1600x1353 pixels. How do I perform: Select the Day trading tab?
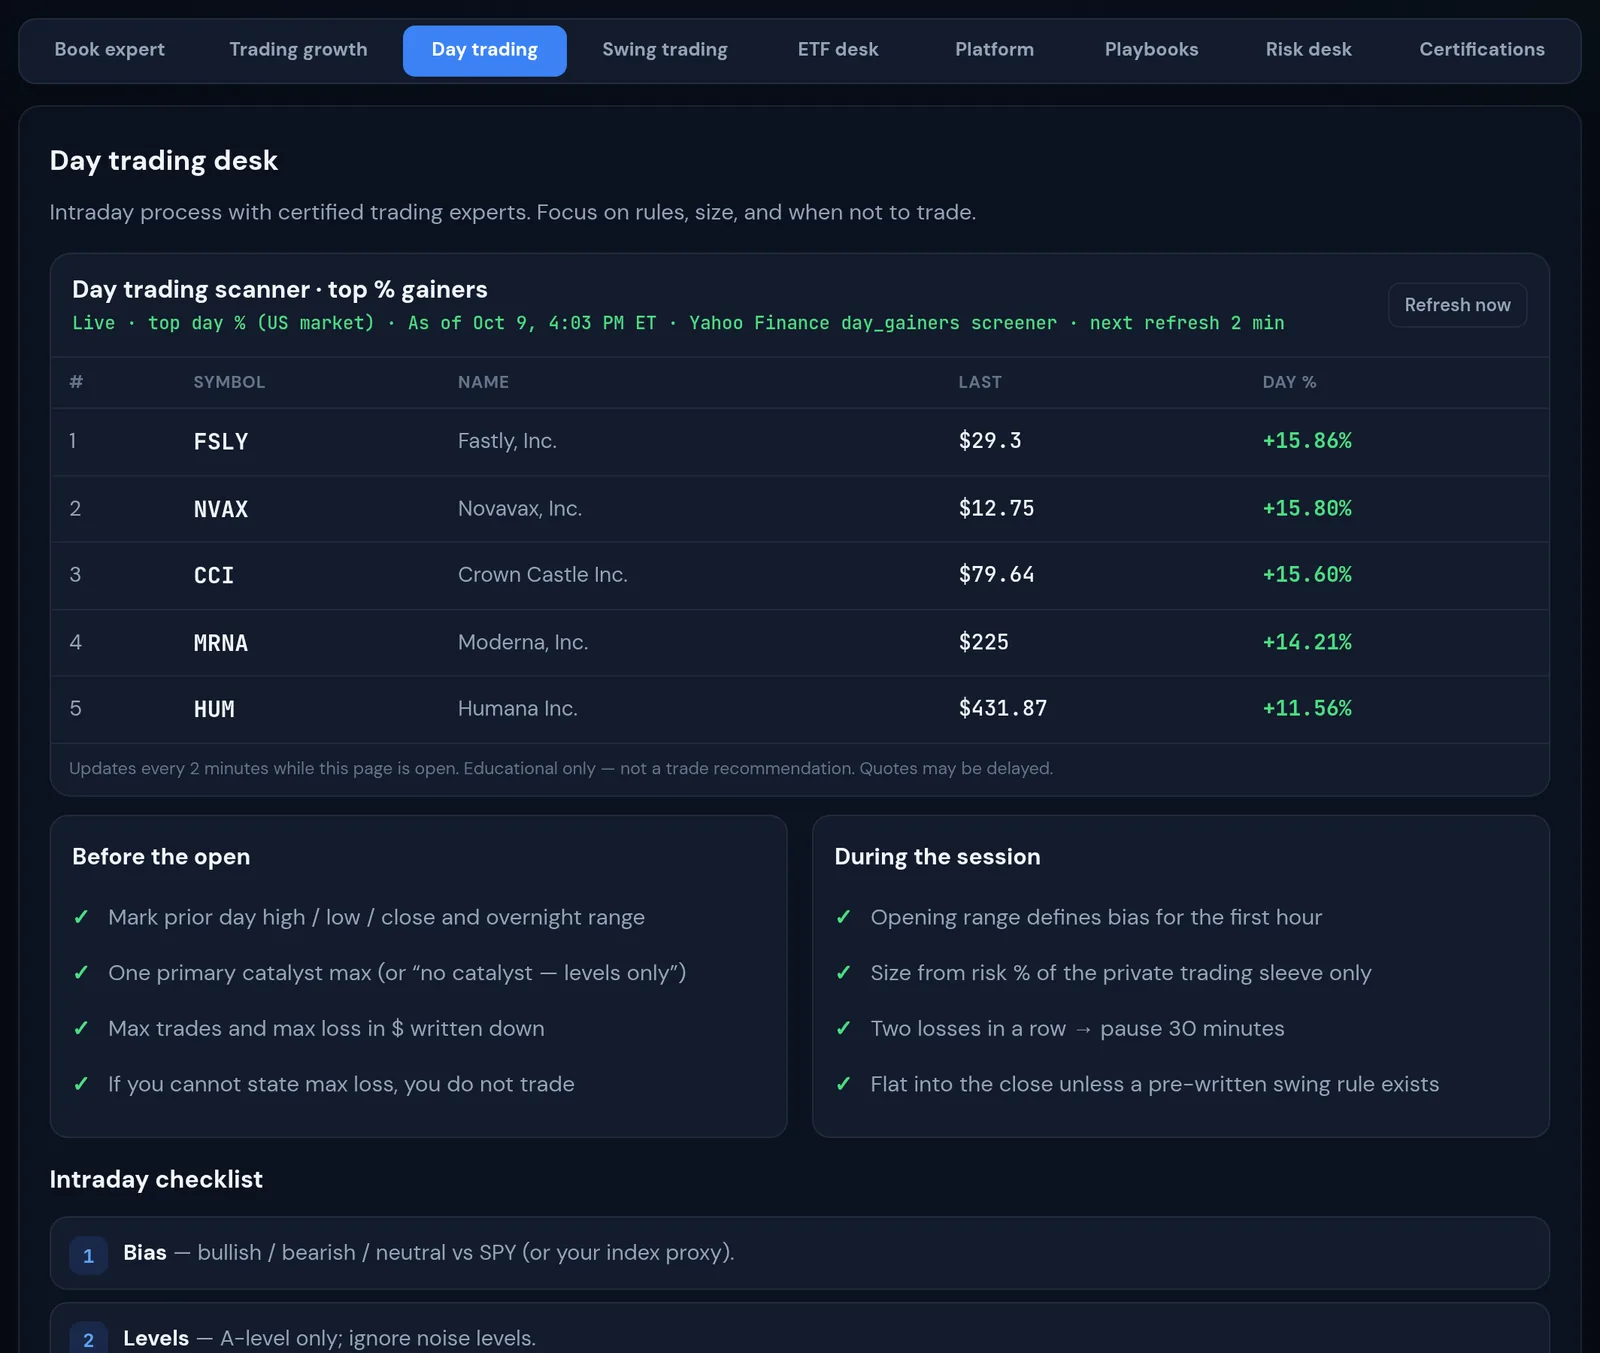(485, 50)
